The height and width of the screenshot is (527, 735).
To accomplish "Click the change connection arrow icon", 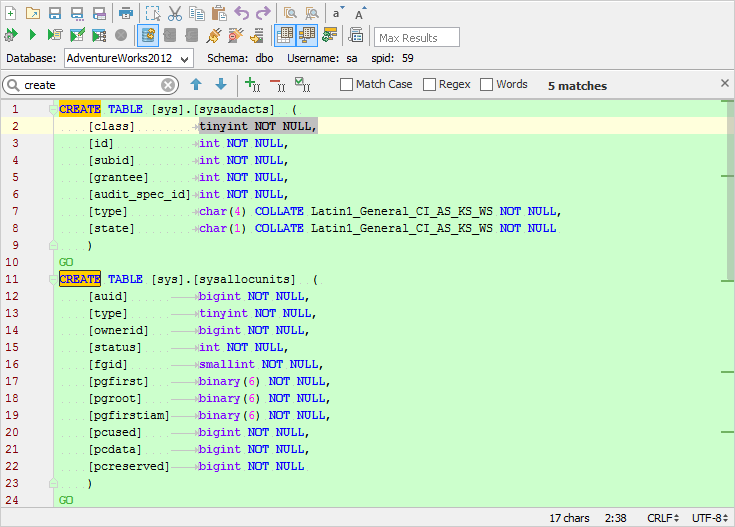I will tap(257, 35).
